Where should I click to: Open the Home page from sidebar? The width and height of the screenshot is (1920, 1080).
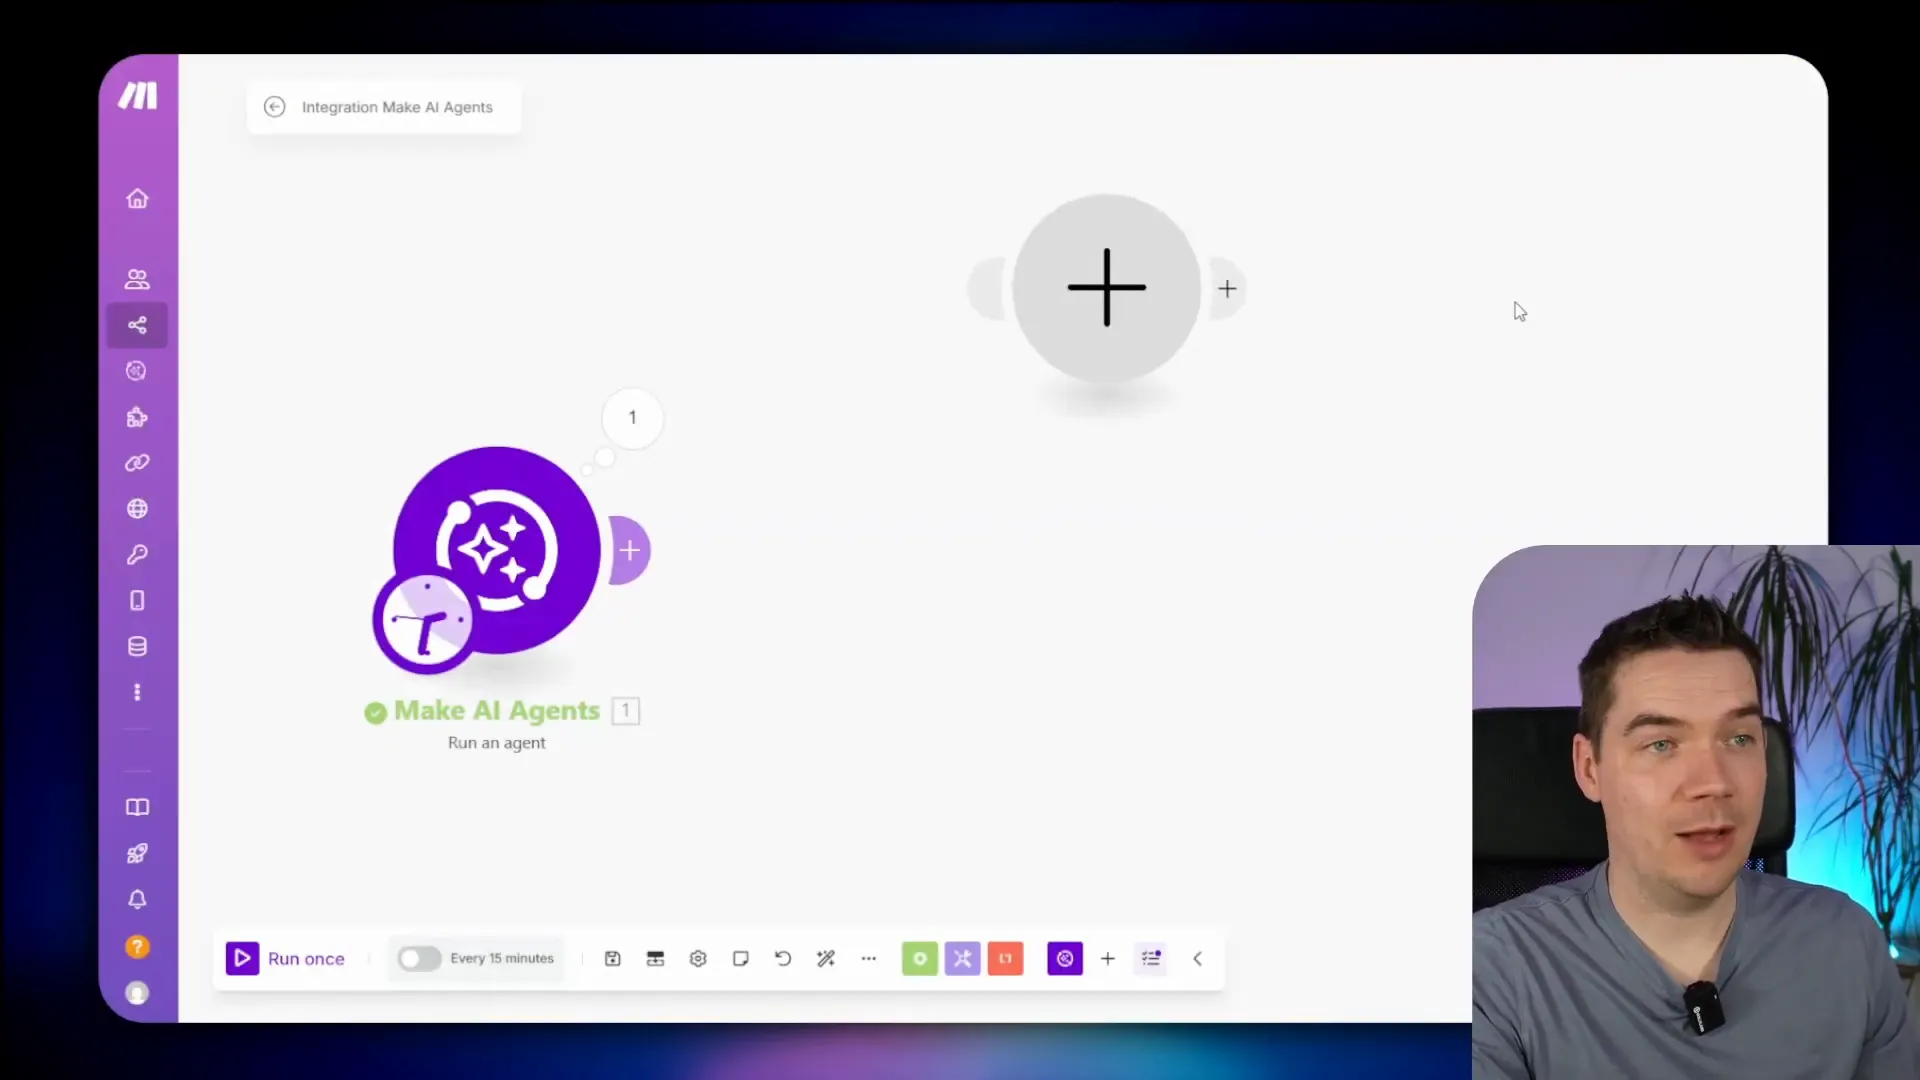pyautogui.click(x=138, y=199)
